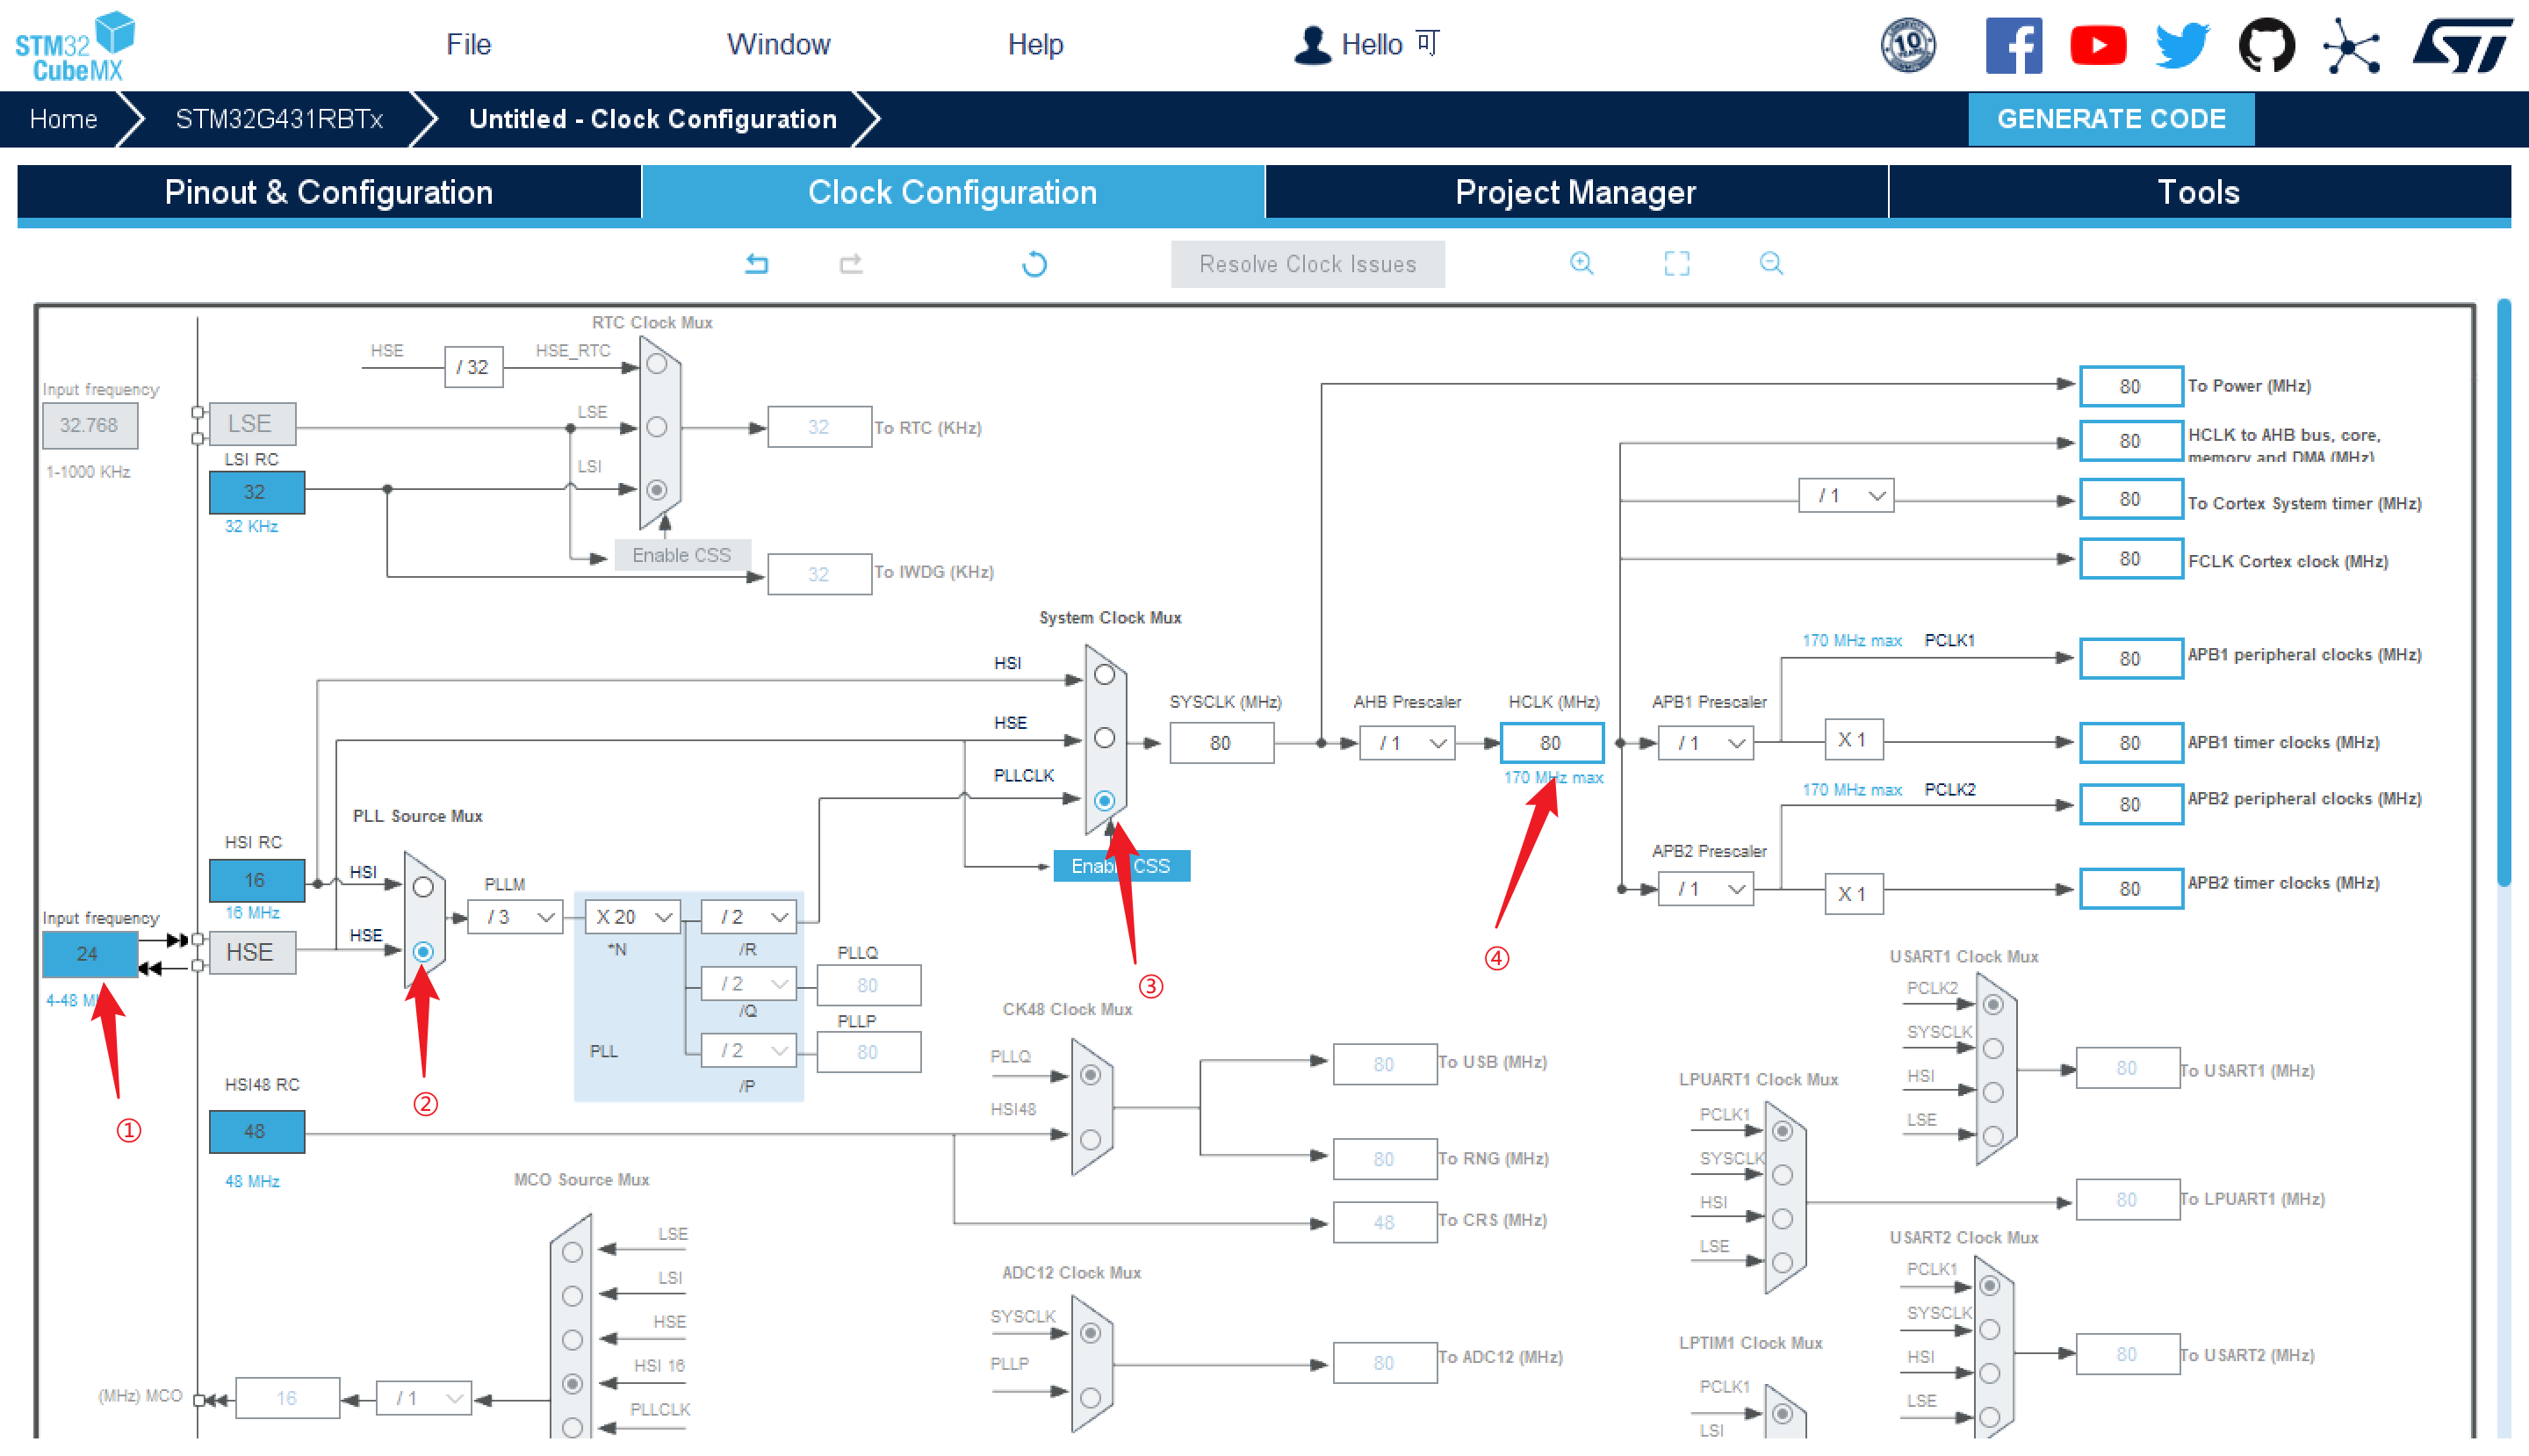The image size is (2529, 1456).
Task: Click the redo arrow icon
Action: (851, 264)
